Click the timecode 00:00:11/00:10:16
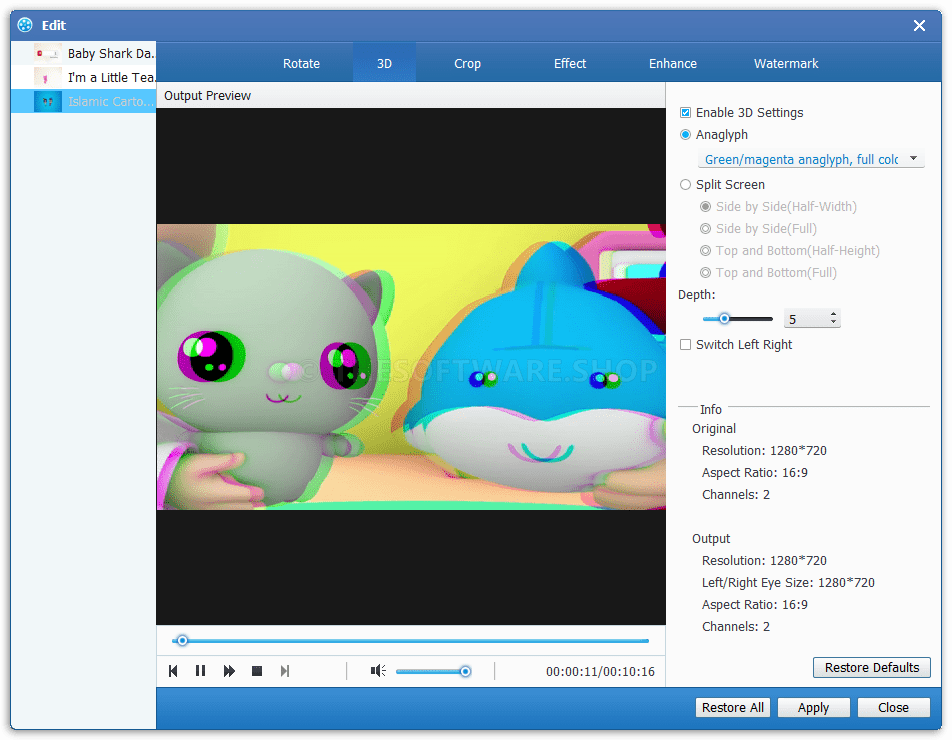The image size is (952, 740). 600,671
